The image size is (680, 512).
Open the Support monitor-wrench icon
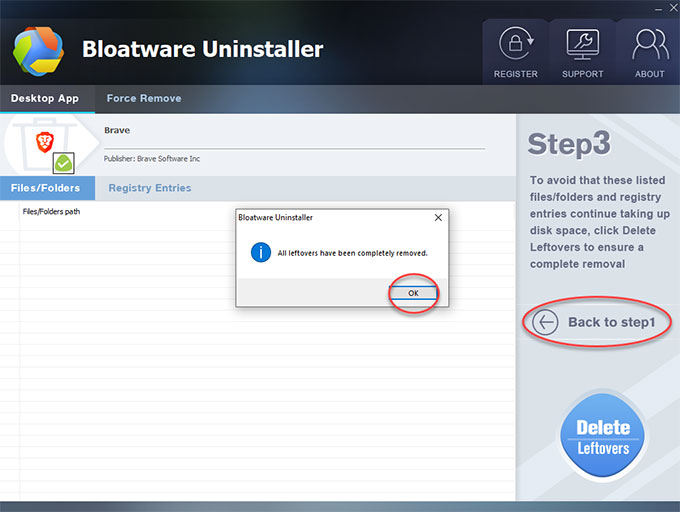coord(582,45)
